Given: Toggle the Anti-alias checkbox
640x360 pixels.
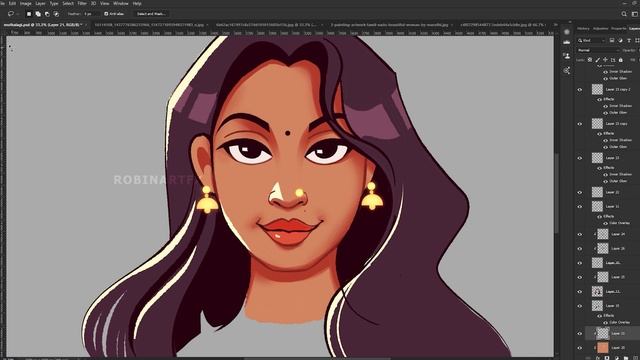Looking at the screenshot, I should pos(106,14).
